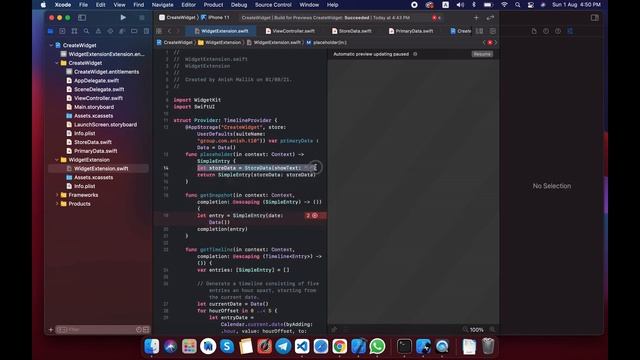Open the Breakpoint navigator icon
The width and height of the screenshot is (640, 360).
(134, 31)
